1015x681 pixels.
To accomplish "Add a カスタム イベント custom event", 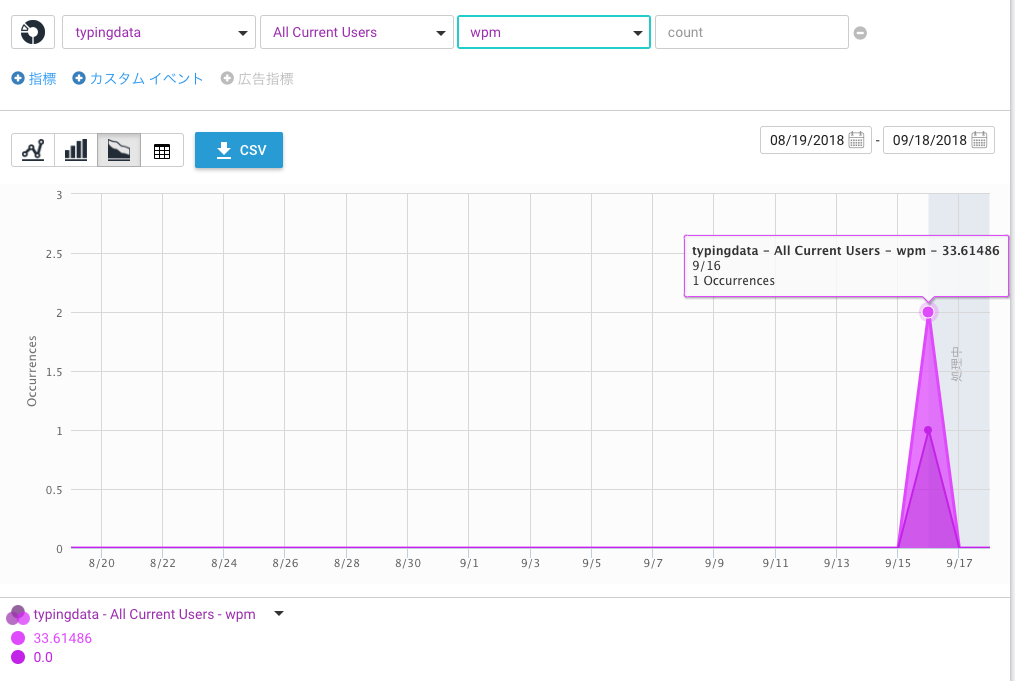I will 138,78.
